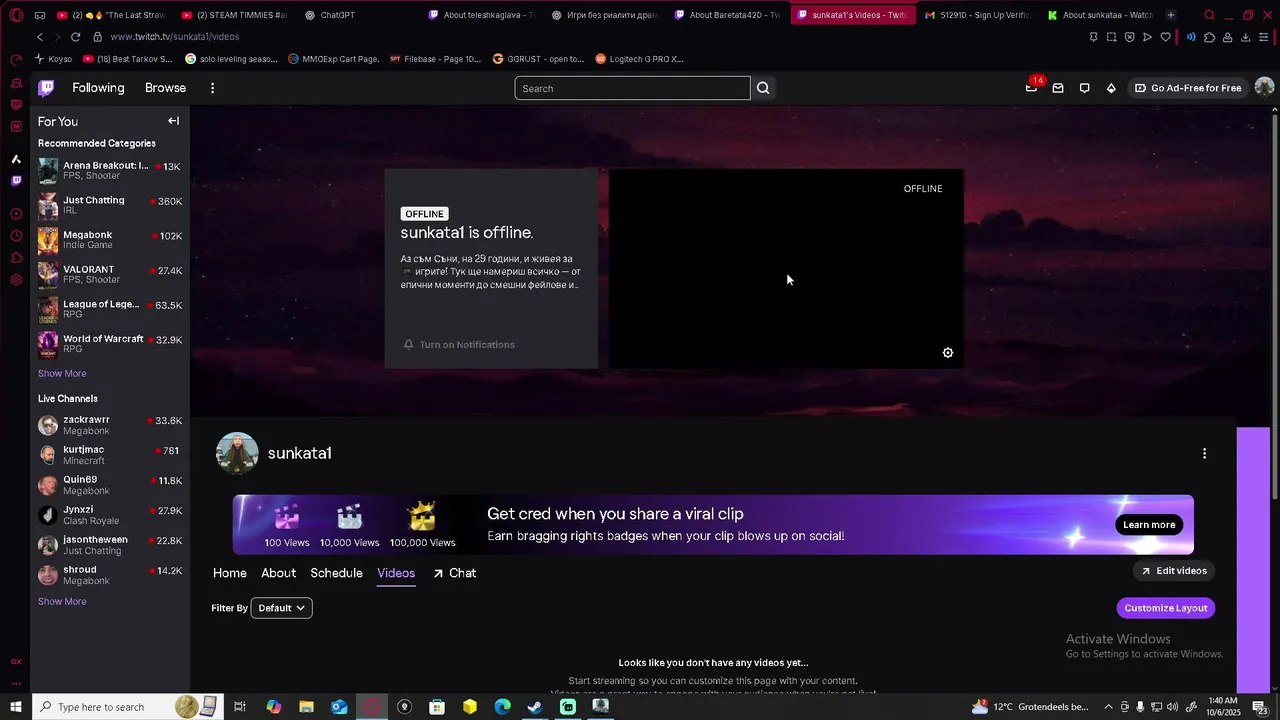This screenshot has height=720, width=1280.
Task: Open the Megabonk category in recommendations
Action: (x=110, y=240)
